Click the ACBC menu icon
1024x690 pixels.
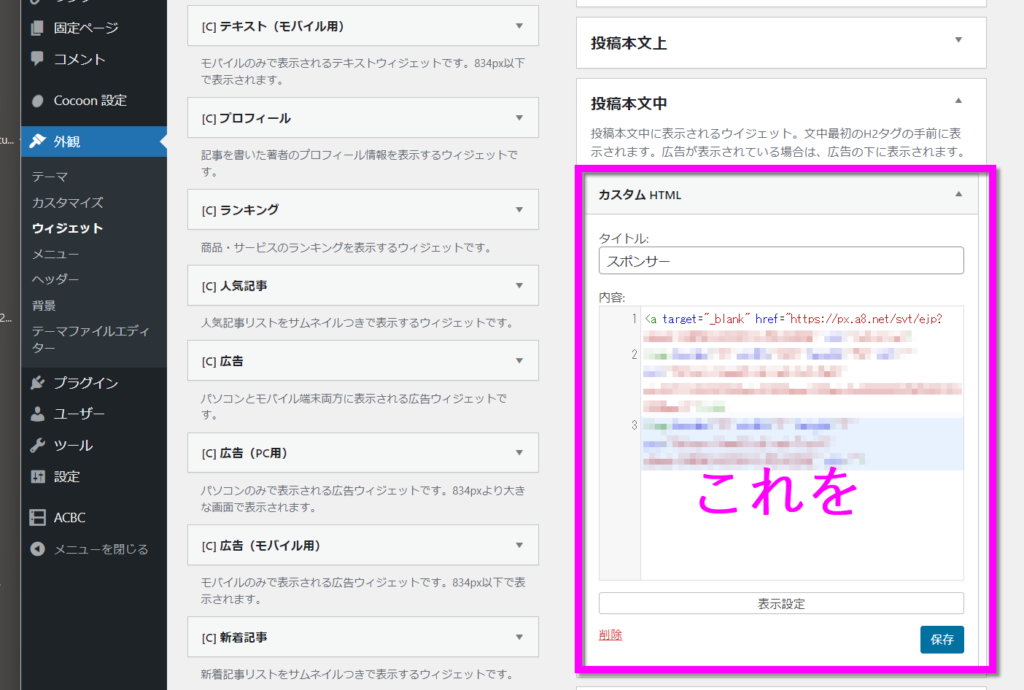(x=38, y=517)
